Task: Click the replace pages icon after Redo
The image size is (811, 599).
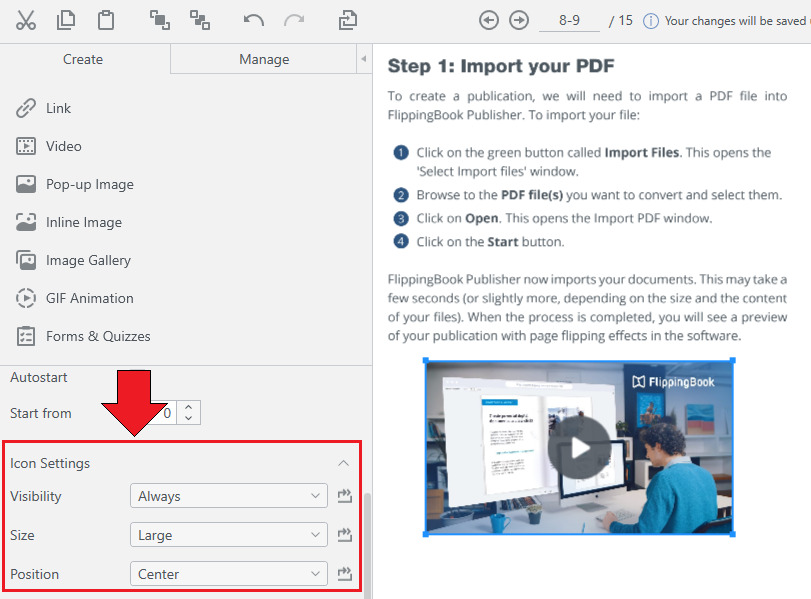Action: pyautogui.click(x=348, y=21)
